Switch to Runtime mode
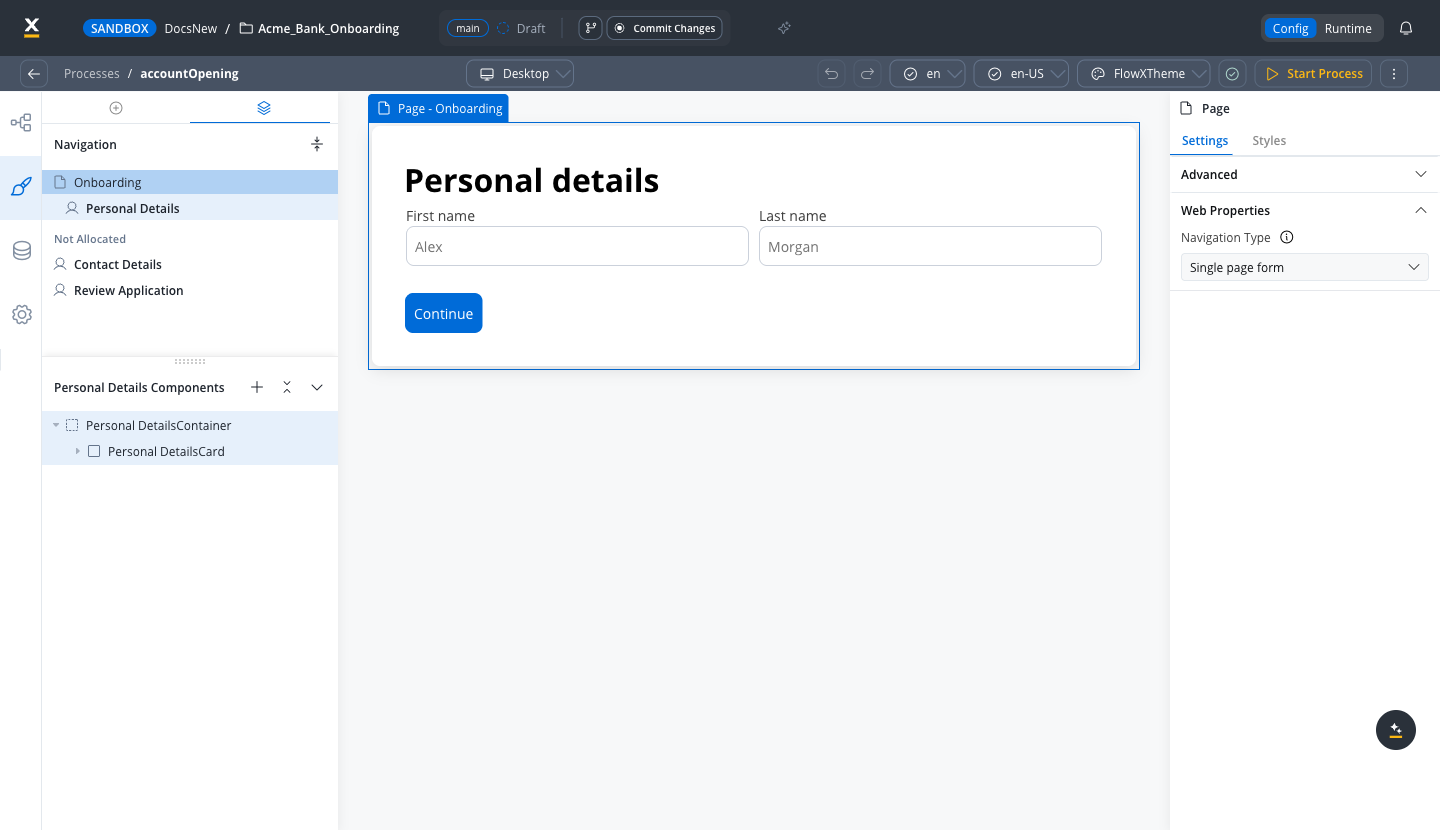 coord(1348,28)
